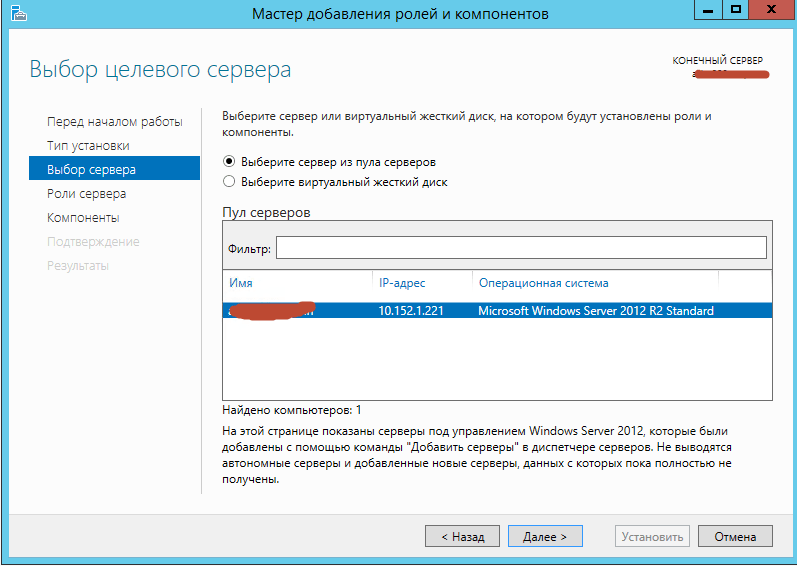Click the Windows Server 2012 R2 Standard cell
This screenshot has width=797, height=566.
pos(596,310)
